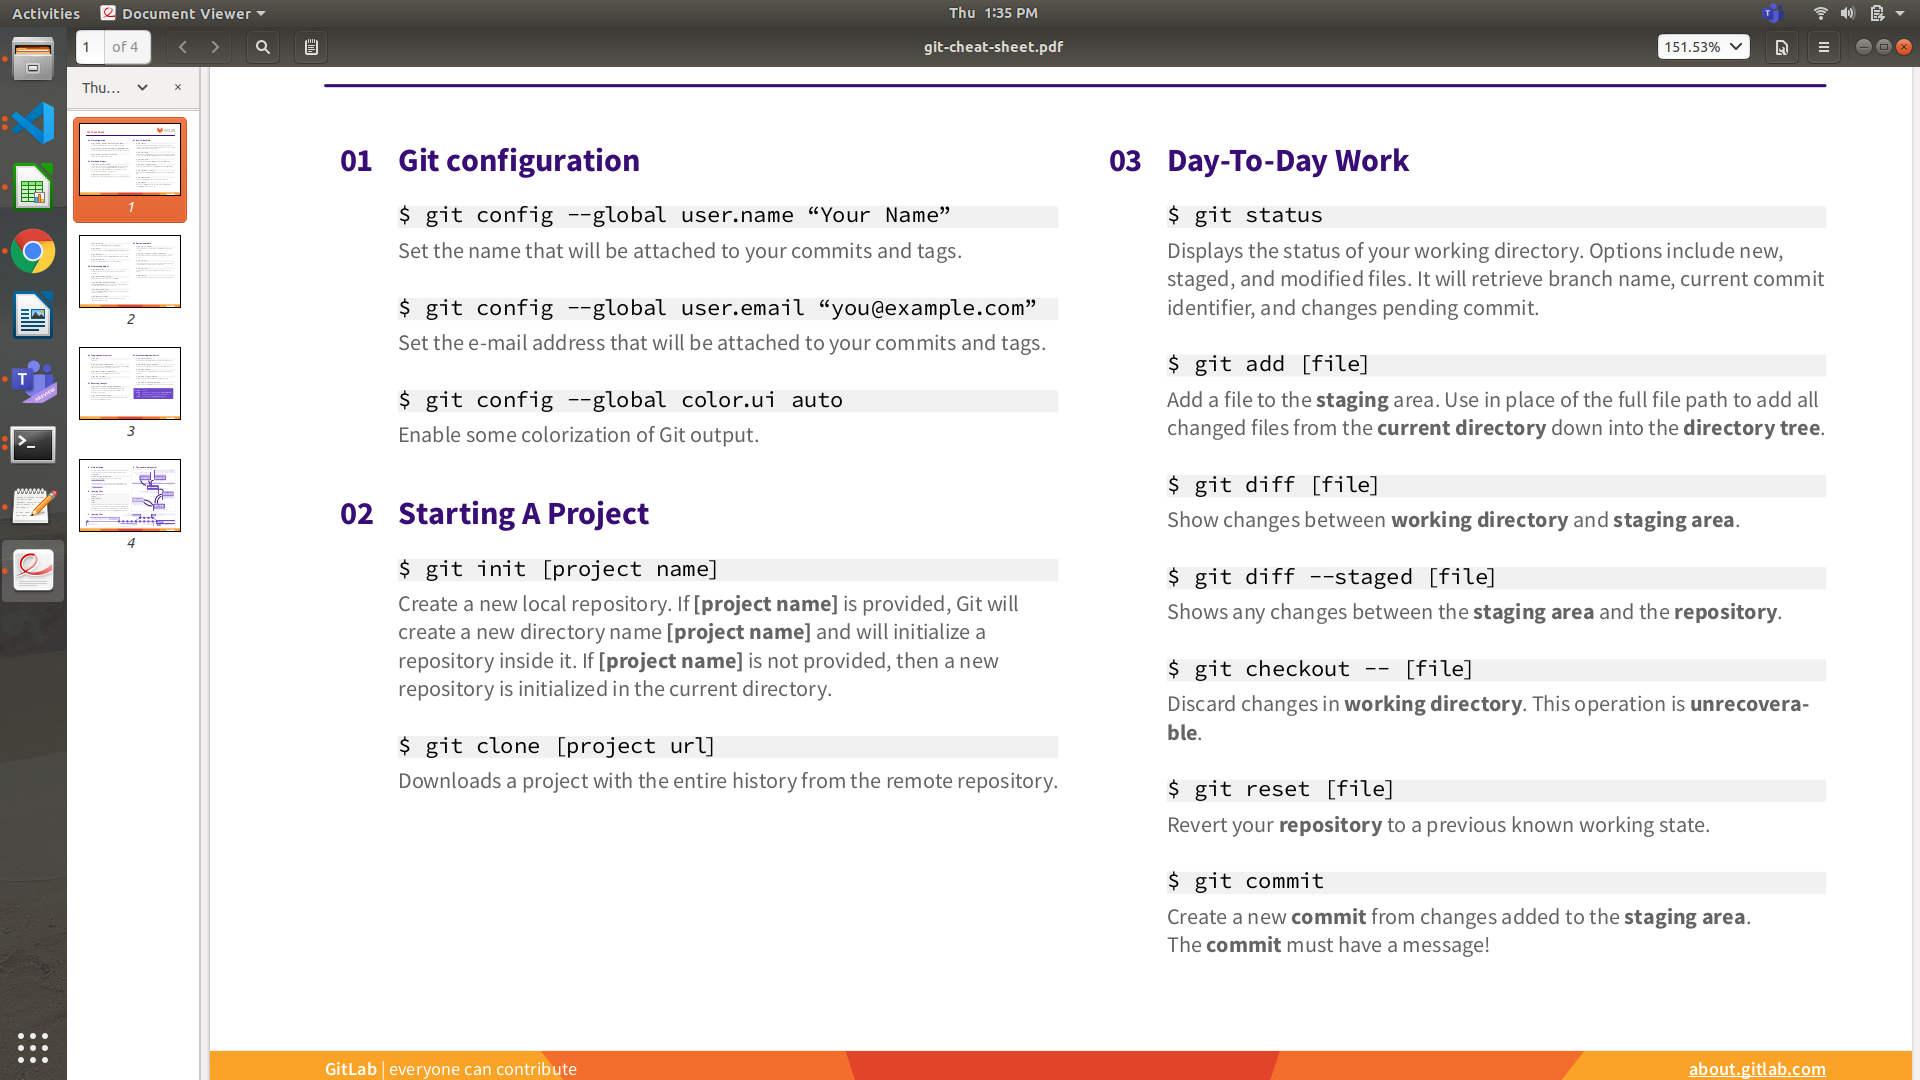Viewport: 1920px width, 1080px height.
Task: Click the '$ git add [file]' command
Action: click(x=1268, y=365)
